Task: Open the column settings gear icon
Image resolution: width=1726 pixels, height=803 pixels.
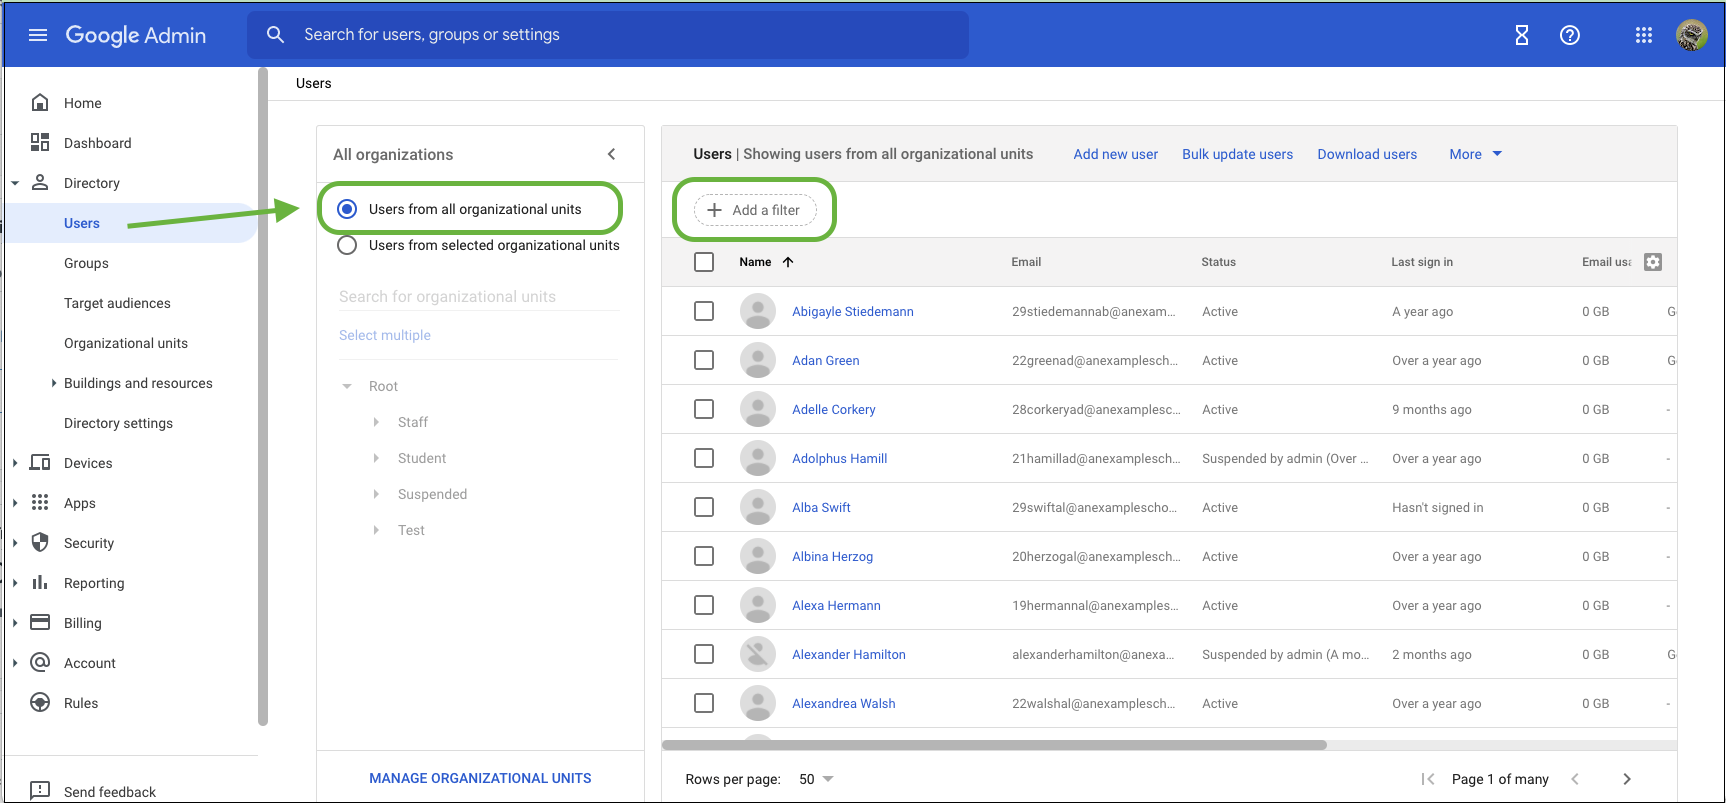Action: click(1653, 262)
